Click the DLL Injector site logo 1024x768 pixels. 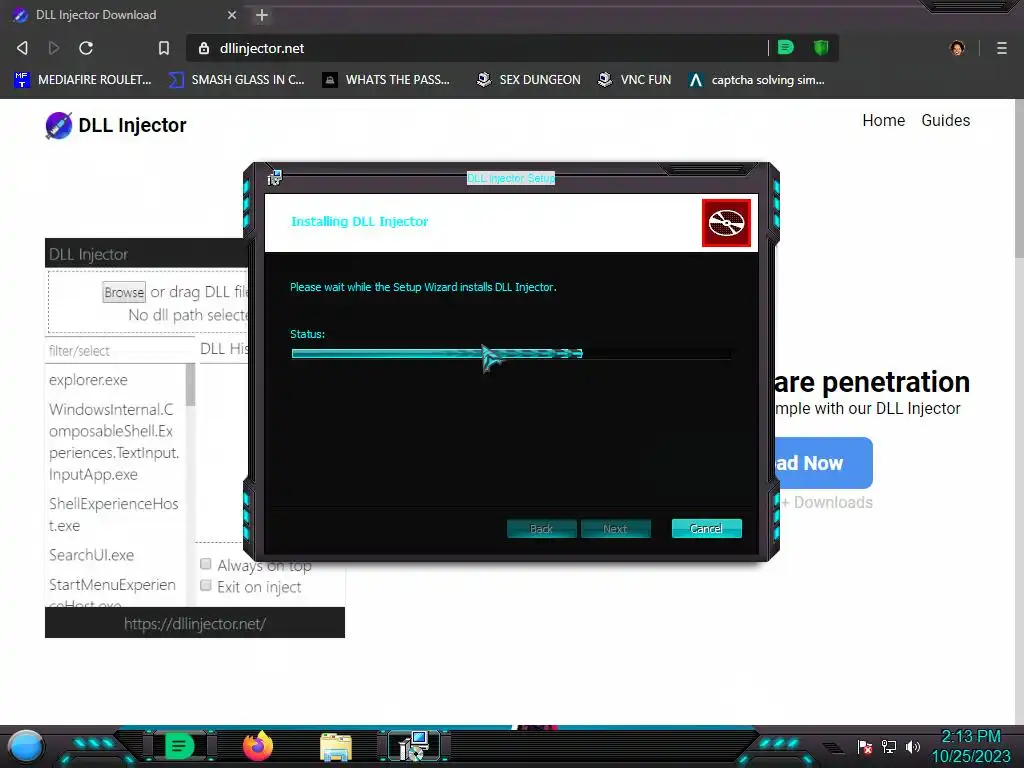click(x=116, y=125)
